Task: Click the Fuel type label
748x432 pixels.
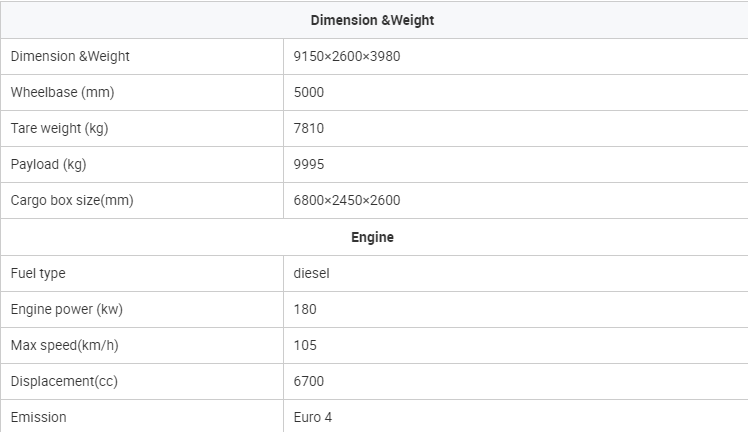Action: click(x=38, y=273)
